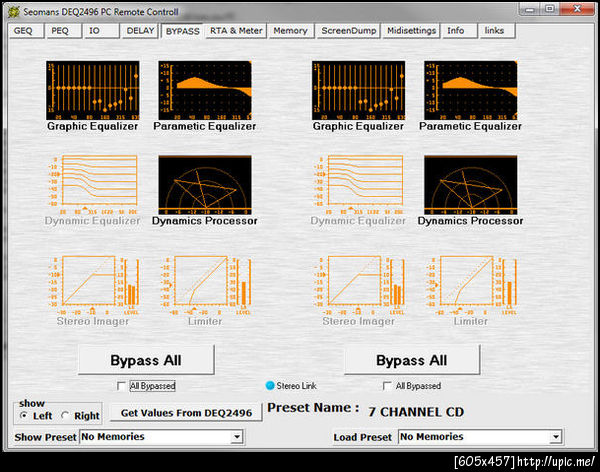Viewport: 600px width, 472px height.
Task: Toggle left channel Stereo Imager icon
Action: (93, 285)
